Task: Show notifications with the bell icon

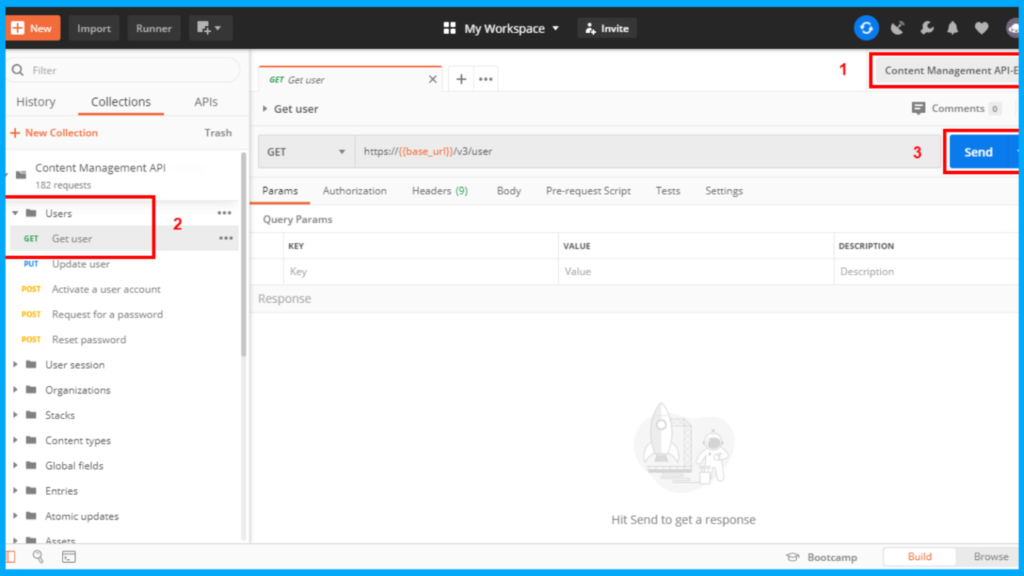Action: tap(954, 28)
